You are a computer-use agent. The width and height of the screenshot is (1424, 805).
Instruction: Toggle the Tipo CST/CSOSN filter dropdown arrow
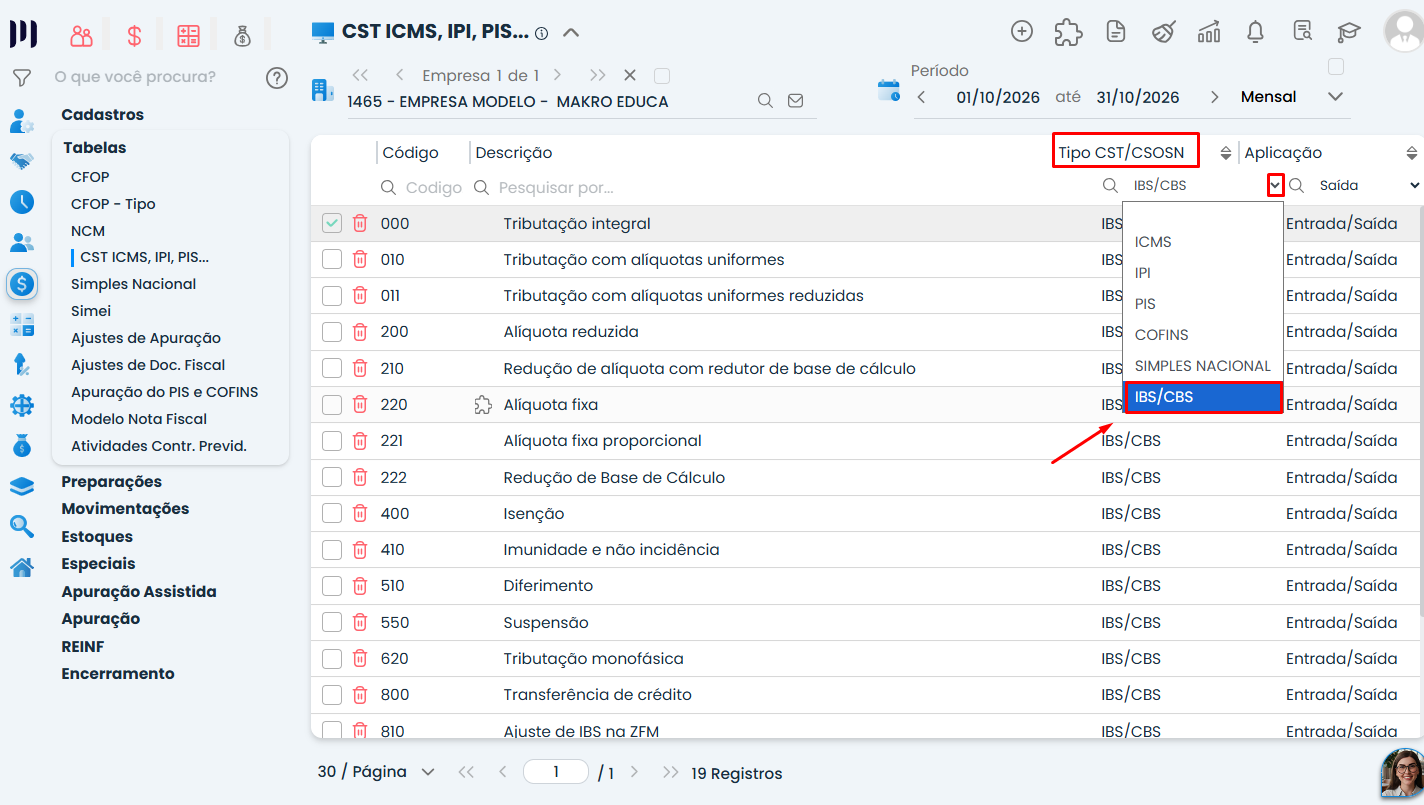click(x=1275, y=186)
